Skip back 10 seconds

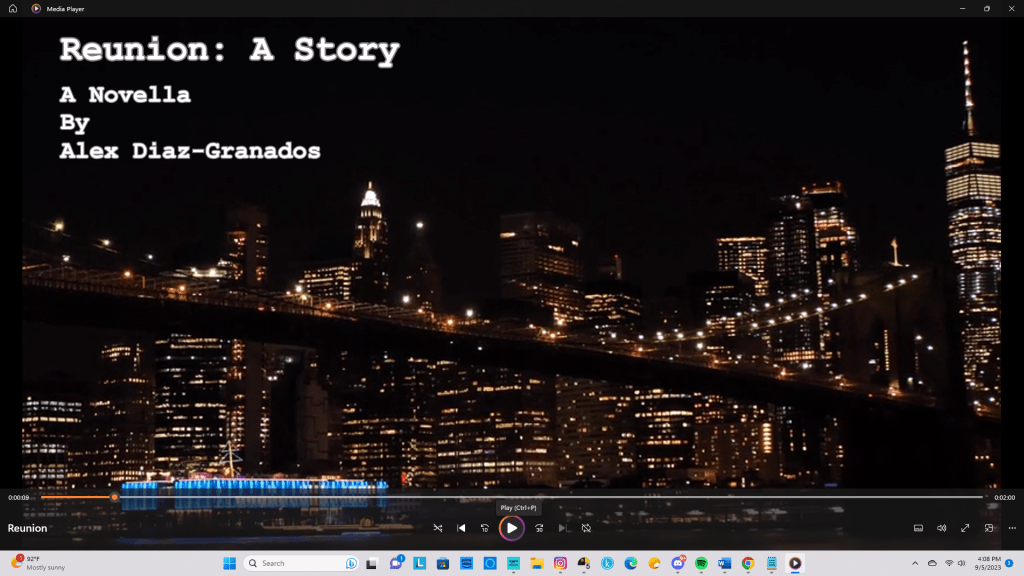485,528
